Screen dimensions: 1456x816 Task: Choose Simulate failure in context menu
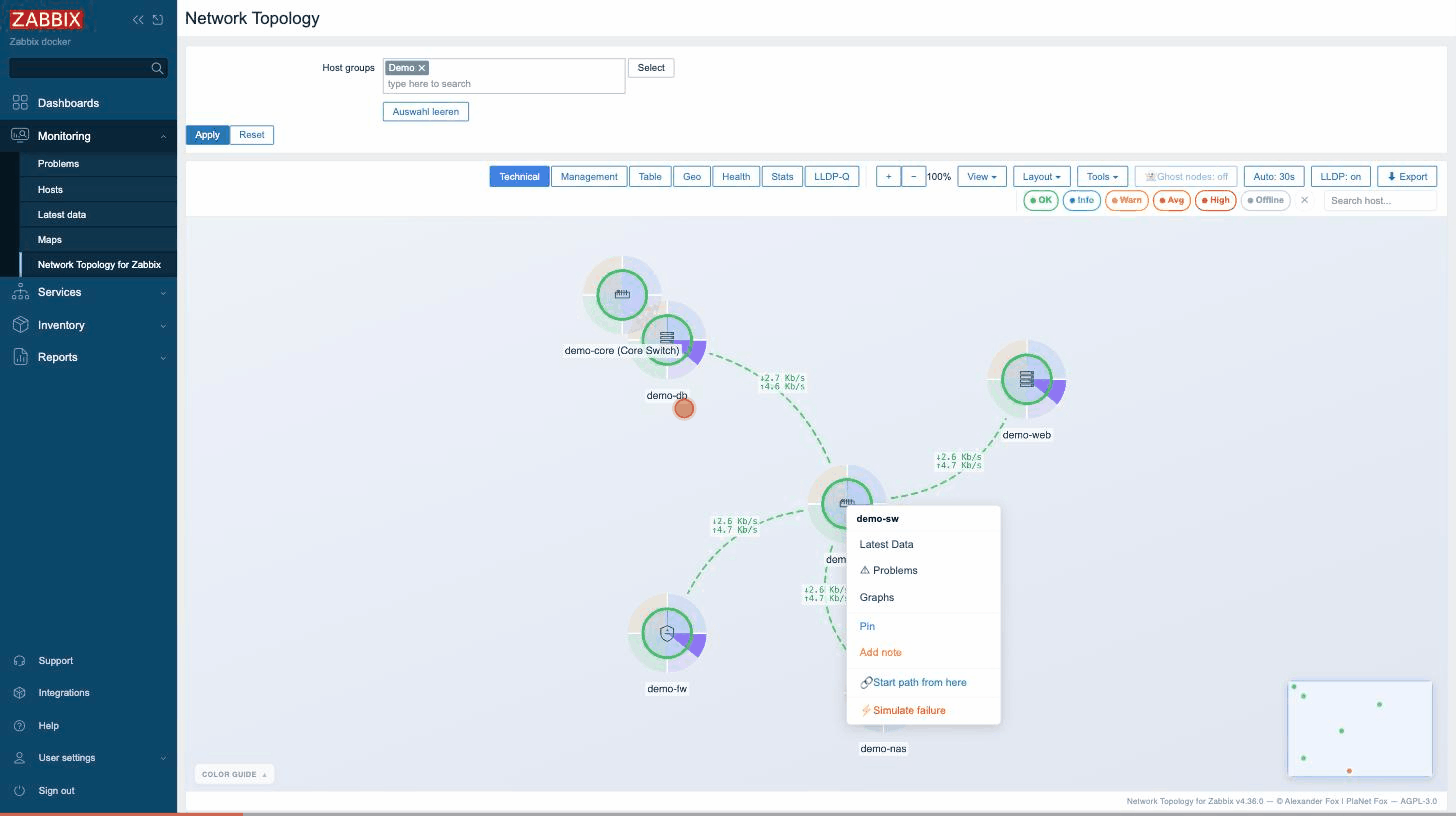[x=923, y=711]
